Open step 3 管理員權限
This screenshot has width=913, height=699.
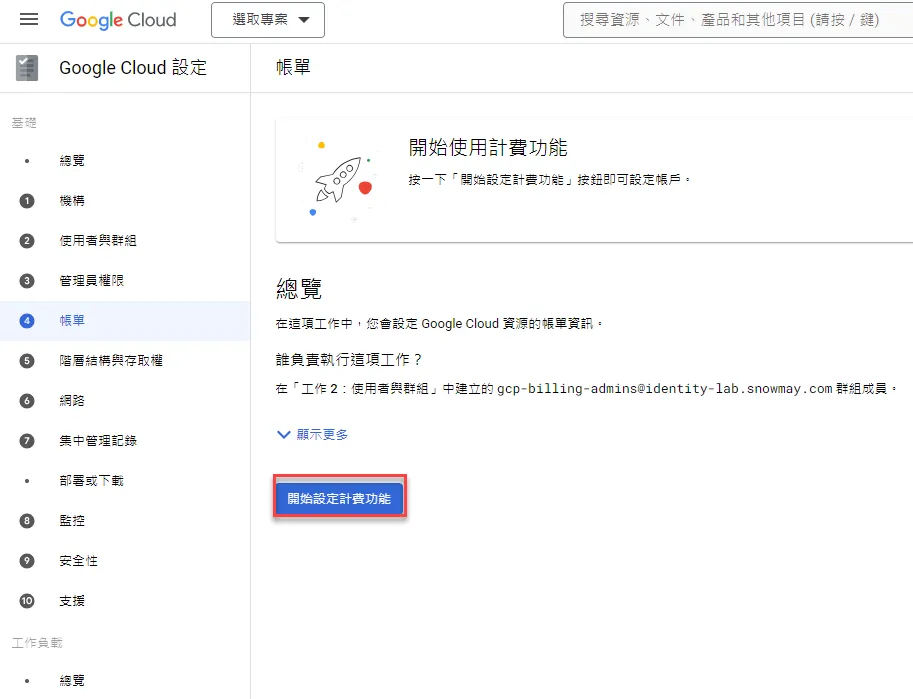click(91, 281)
